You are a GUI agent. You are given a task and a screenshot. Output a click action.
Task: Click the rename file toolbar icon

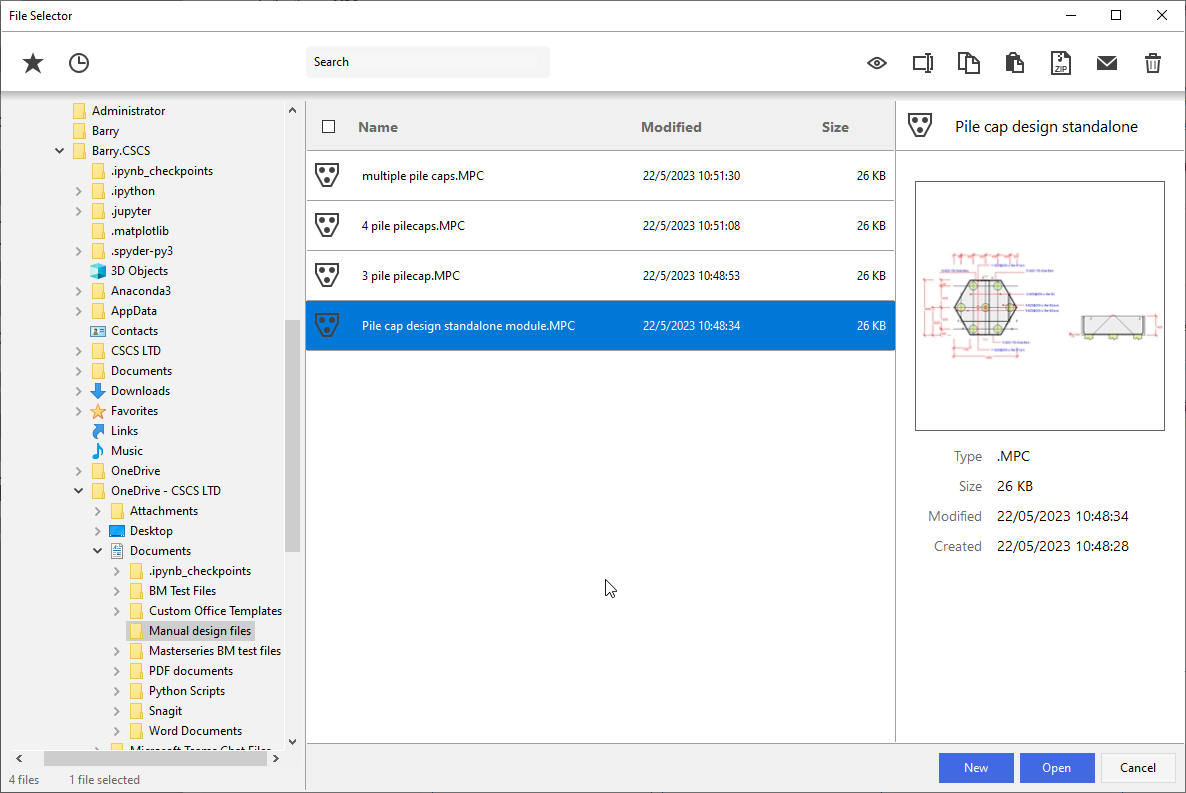pyautogui.click(x=923, y=63)
